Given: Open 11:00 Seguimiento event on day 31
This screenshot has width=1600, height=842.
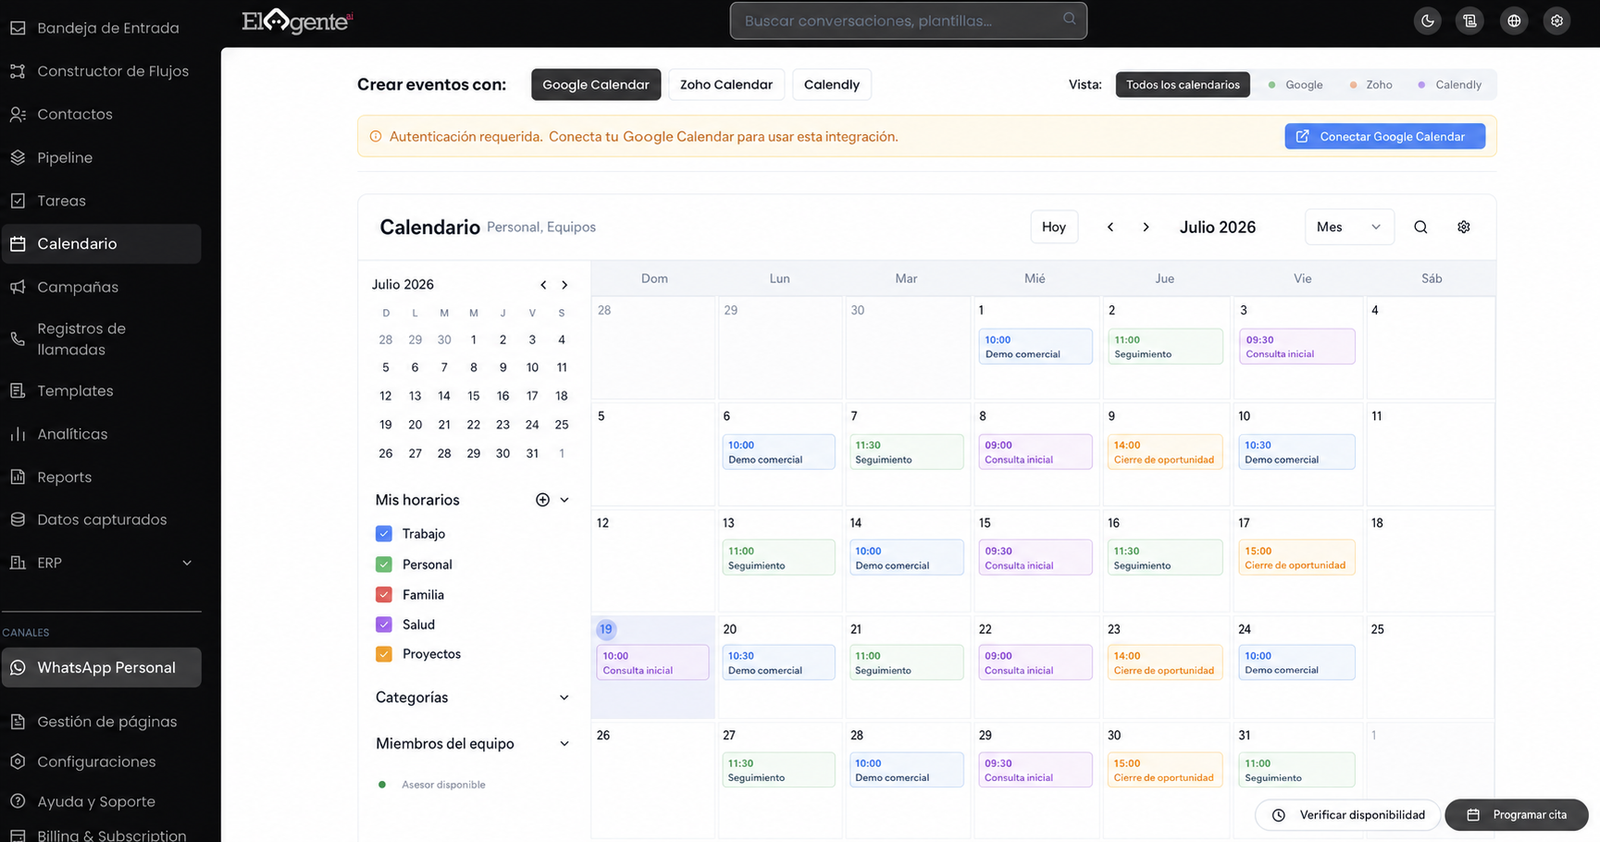Looking at the screenshot, I should (1297, 770).
